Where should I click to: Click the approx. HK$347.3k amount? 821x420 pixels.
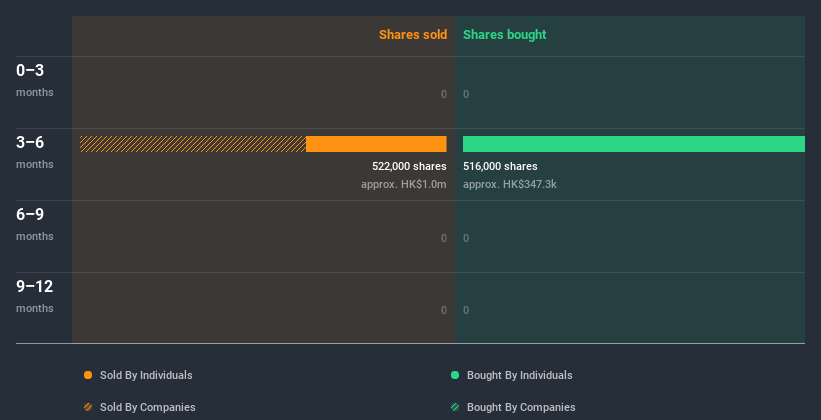510,184
